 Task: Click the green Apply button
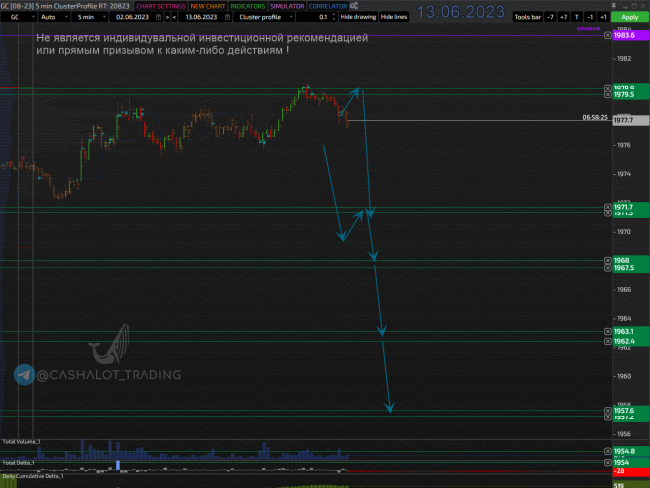tap(630, 17)
